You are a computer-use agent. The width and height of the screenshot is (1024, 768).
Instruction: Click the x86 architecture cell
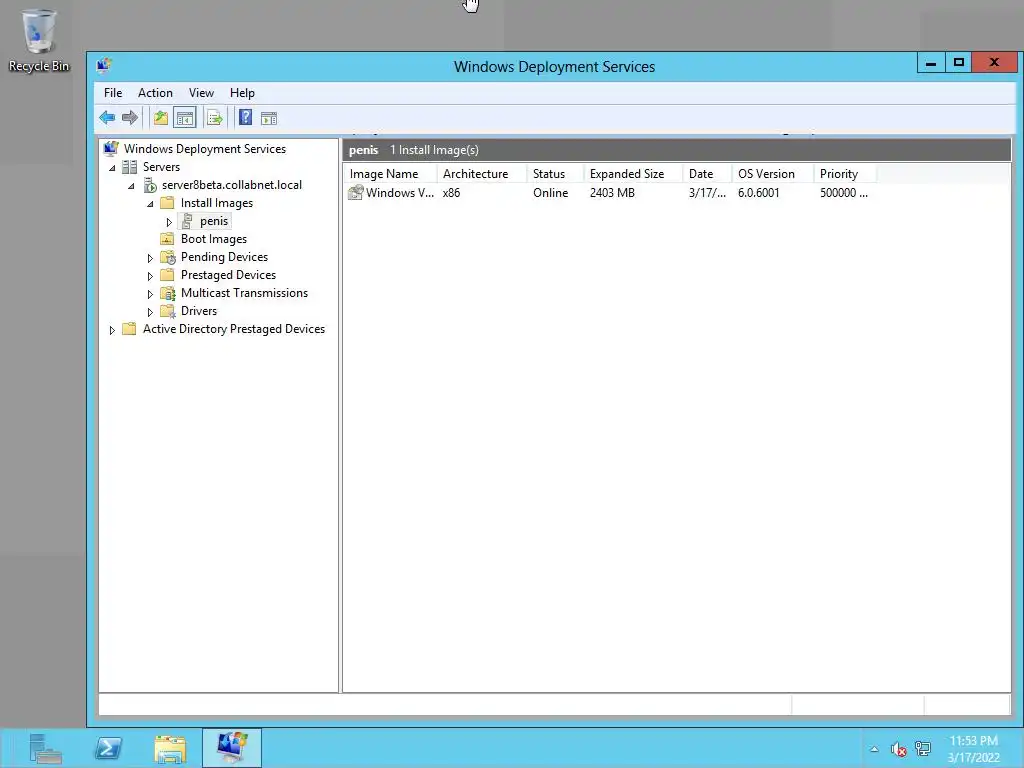[x=451, y=193]
